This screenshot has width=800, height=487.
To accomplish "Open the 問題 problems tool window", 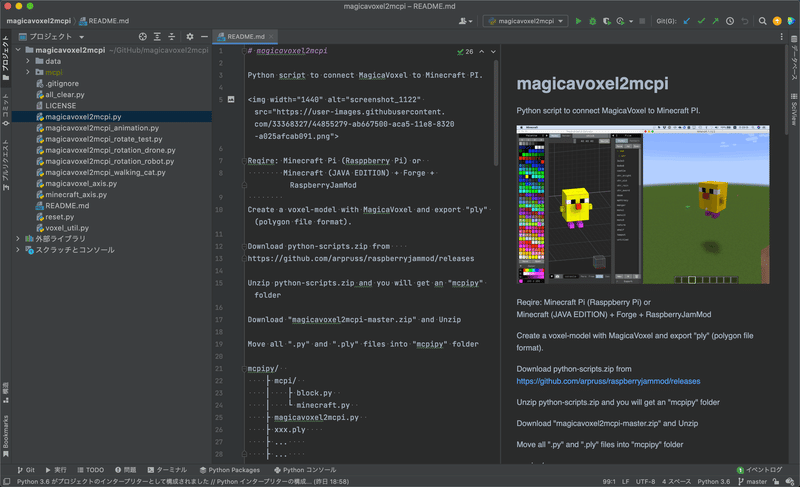I will tap(126, 470).
